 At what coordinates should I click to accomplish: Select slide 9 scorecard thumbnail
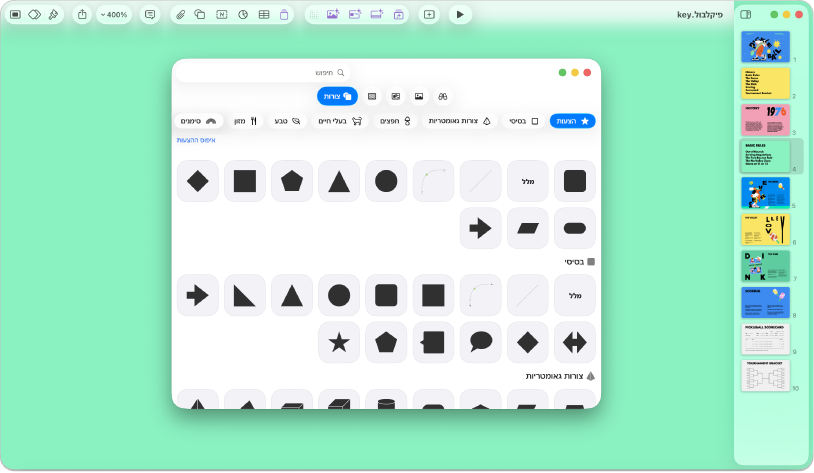(x=765, y=339)
